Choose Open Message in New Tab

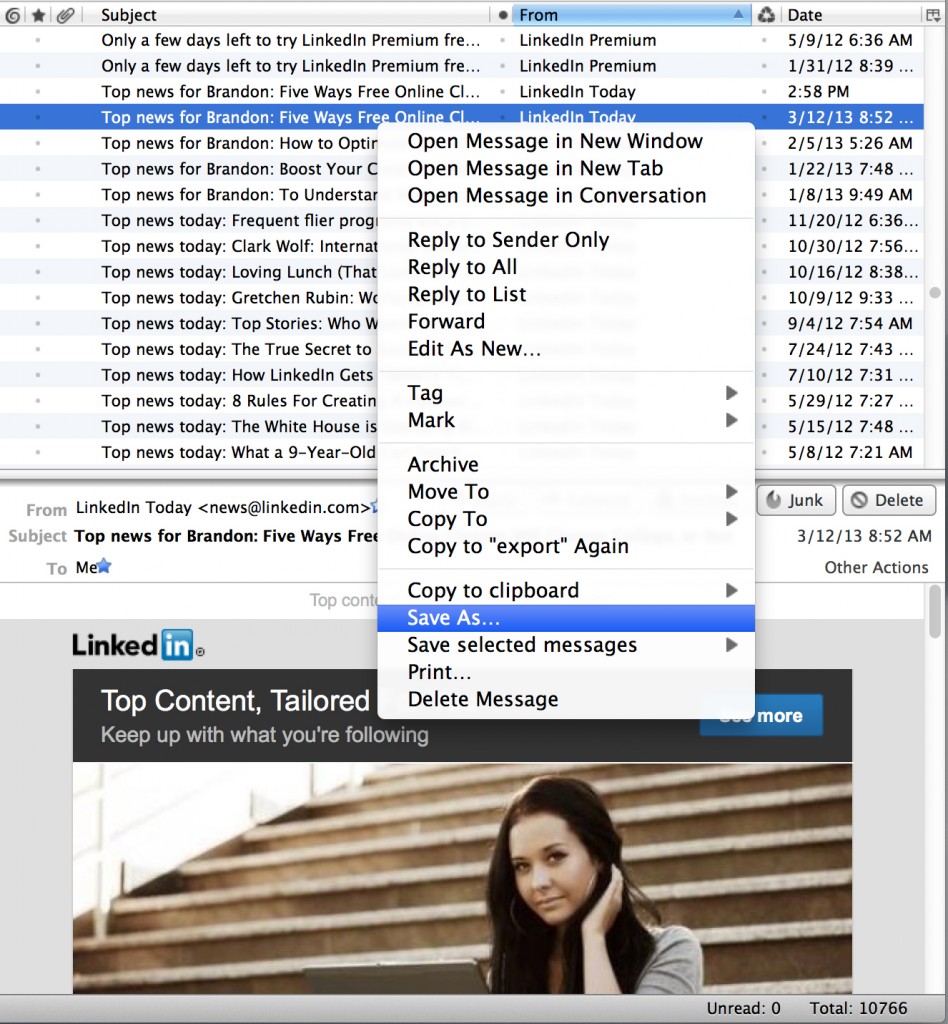pyautogui.click(x=566, y=168)
